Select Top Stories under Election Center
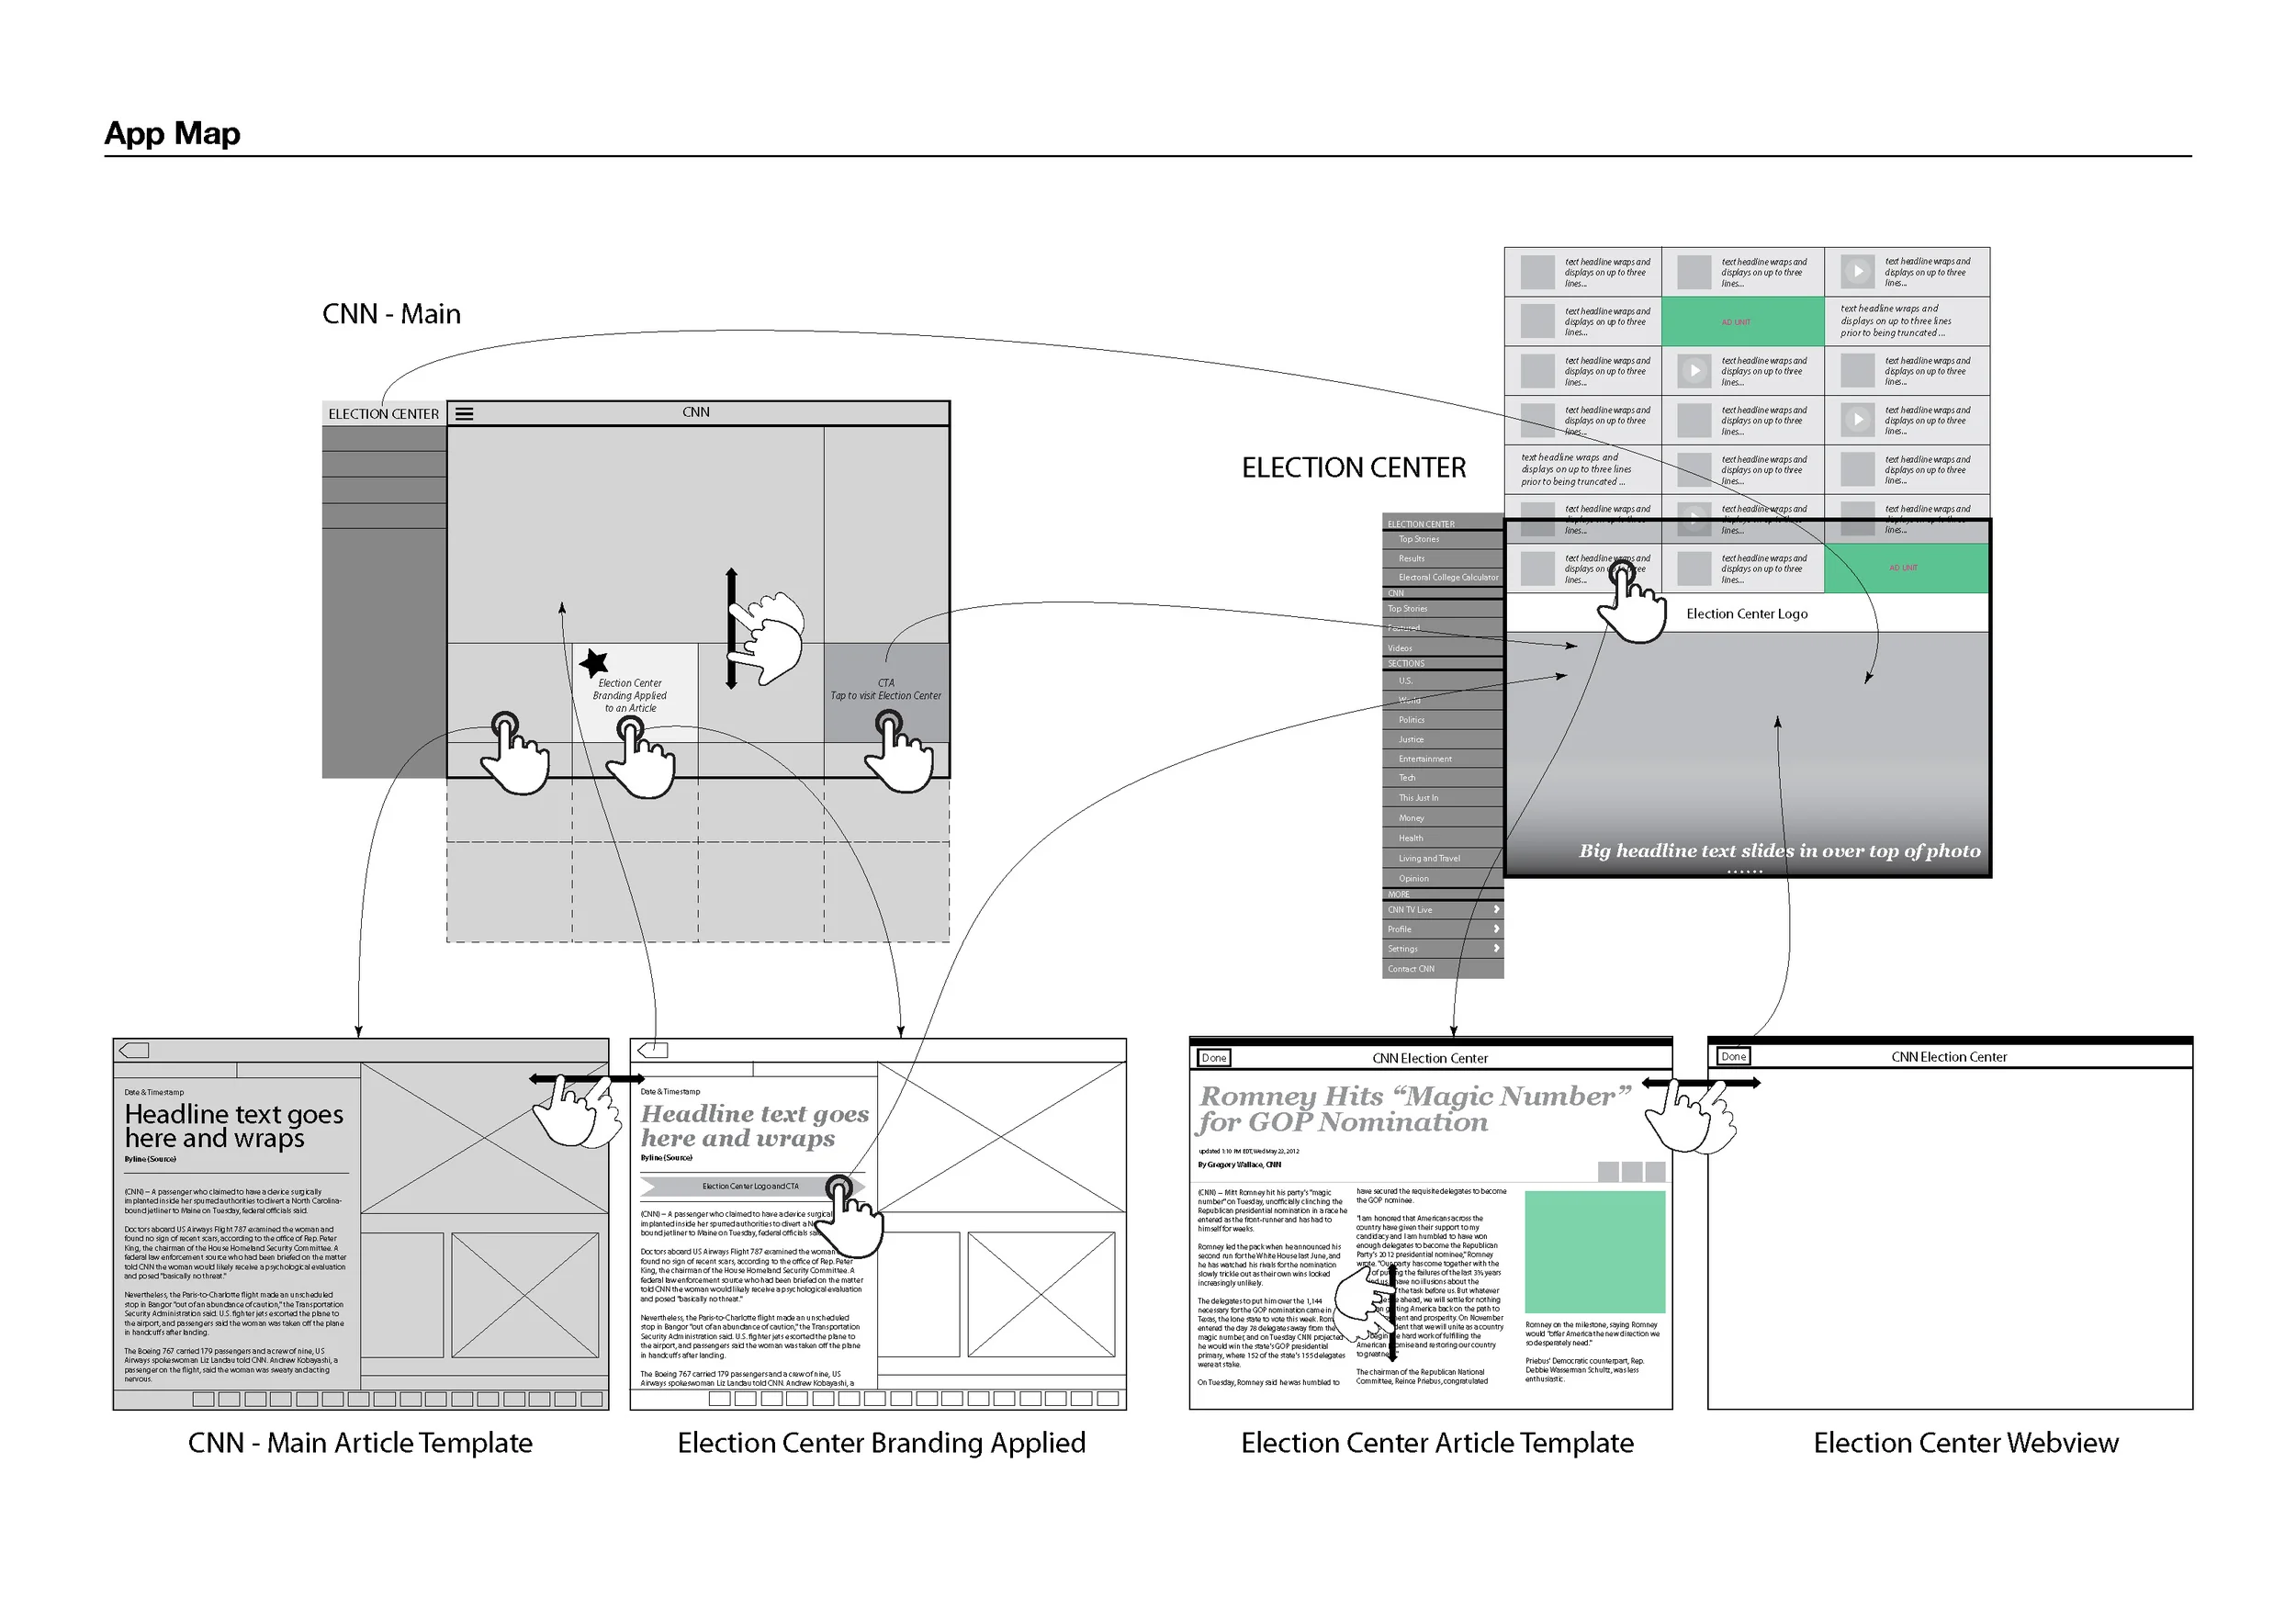The image size is (2296, 1609). tap(1443, 539)
